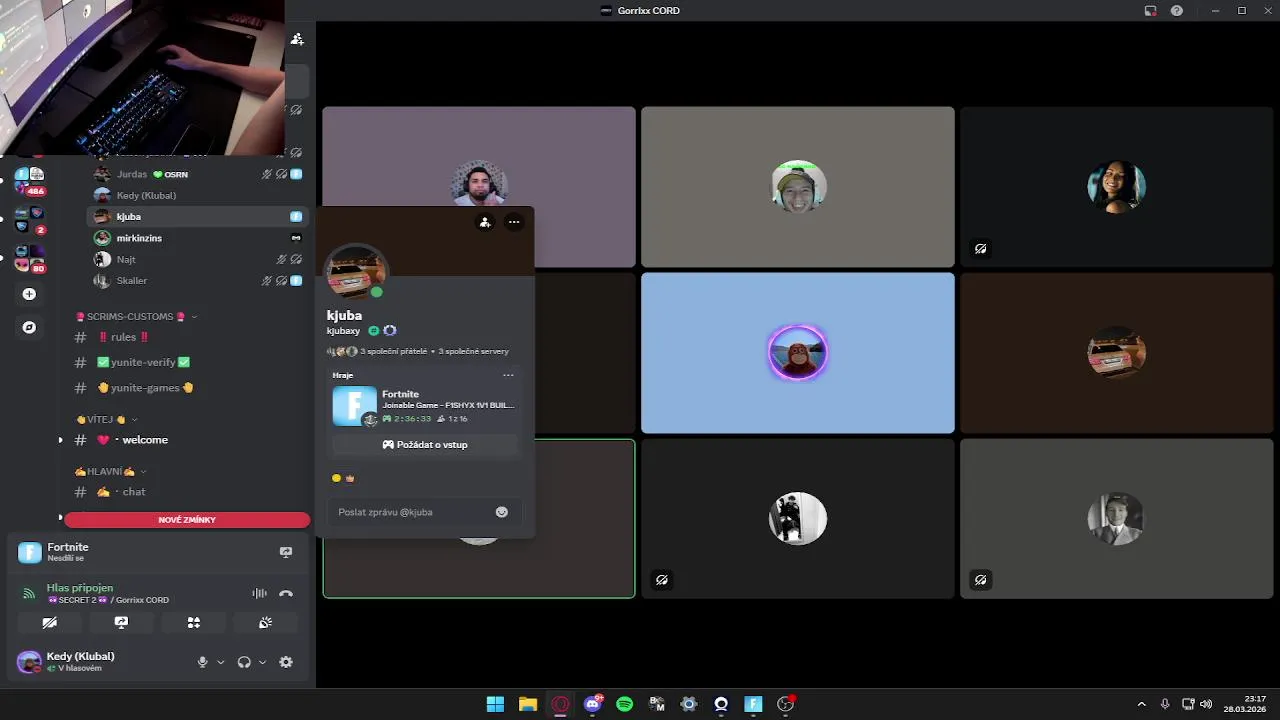The height and width of the screenshot is (720, 1280).
Task: Click the add friend icon on kjuba's profile
Action: pyautogui.click(x=485, y=222)
